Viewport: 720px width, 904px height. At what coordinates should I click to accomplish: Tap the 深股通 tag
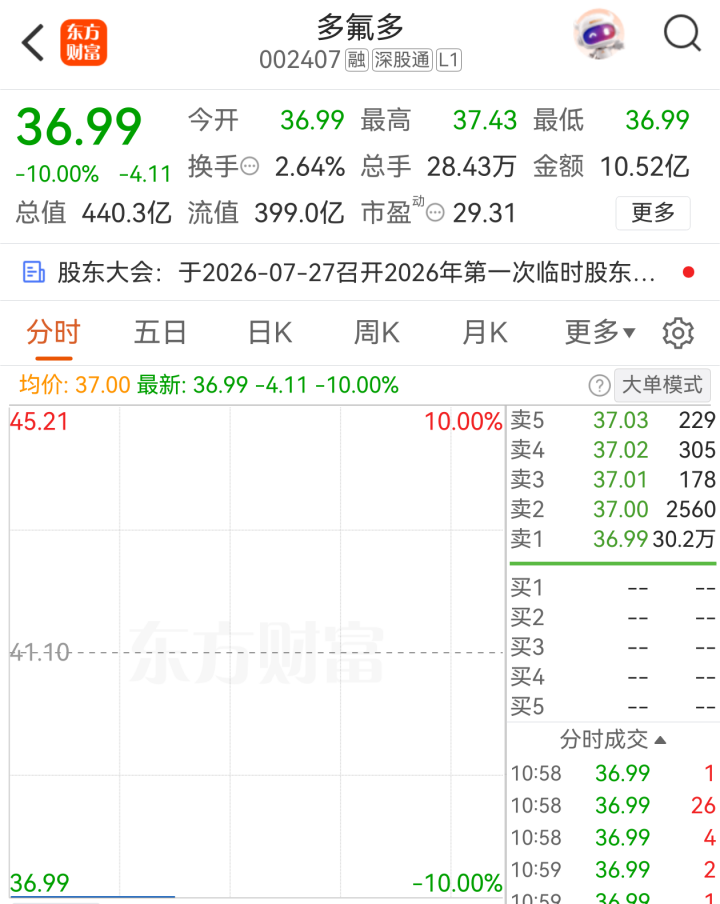tap(402, 60)
